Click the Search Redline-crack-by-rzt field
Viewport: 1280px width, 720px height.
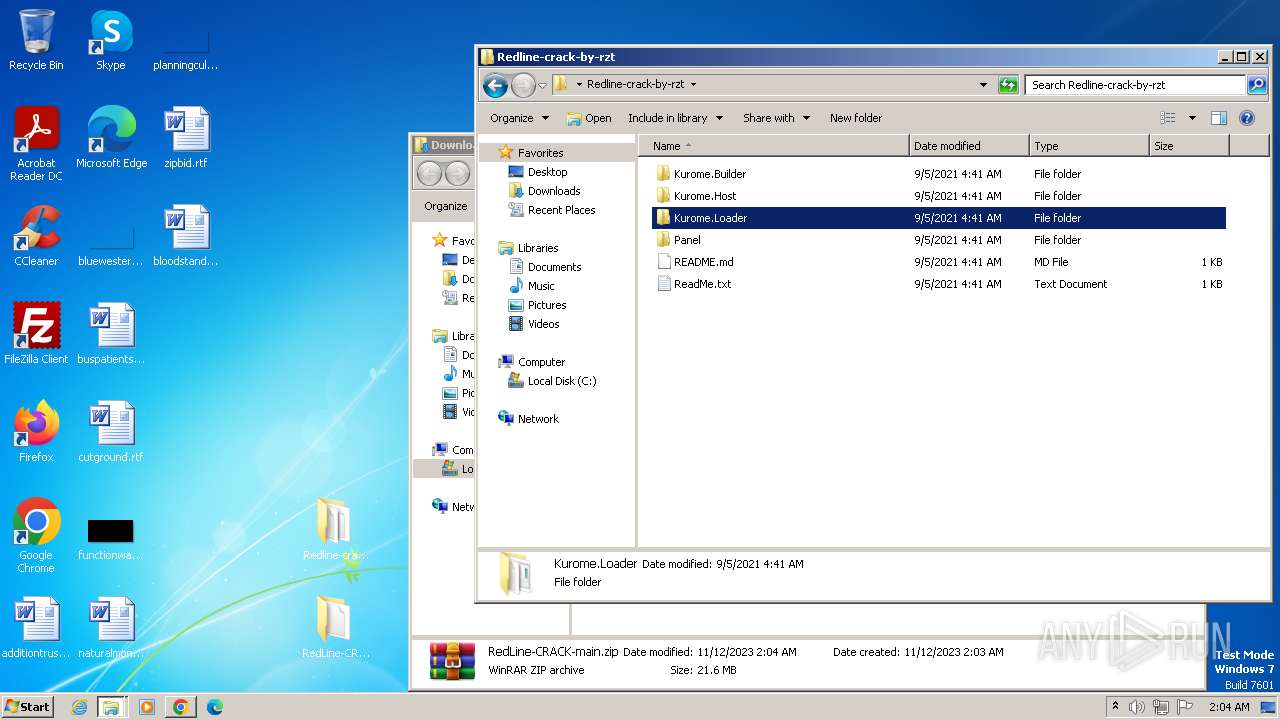1136,85
